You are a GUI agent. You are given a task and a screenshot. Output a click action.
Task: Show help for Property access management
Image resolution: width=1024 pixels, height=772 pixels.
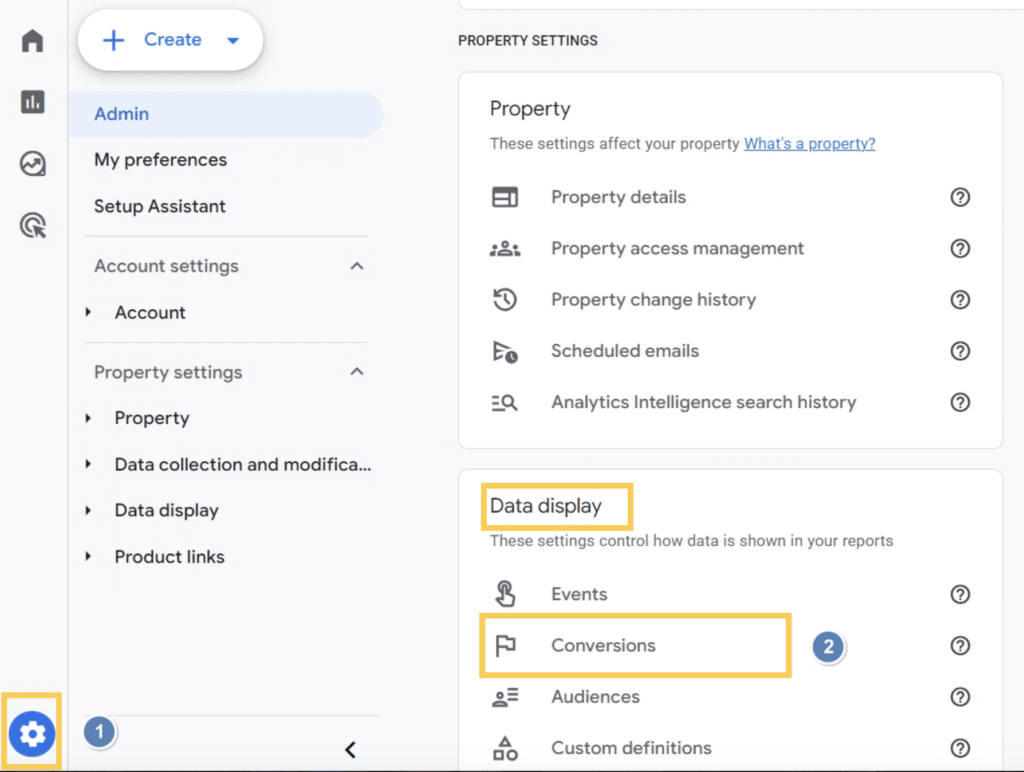[x=960, y=249]
